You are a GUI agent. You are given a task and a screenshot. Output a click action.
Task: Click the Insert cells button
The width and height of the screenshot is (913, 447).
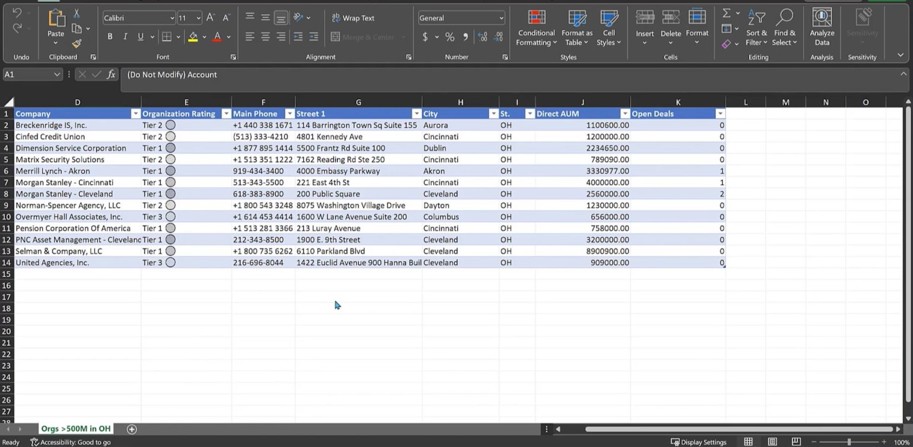pos(645,27)
